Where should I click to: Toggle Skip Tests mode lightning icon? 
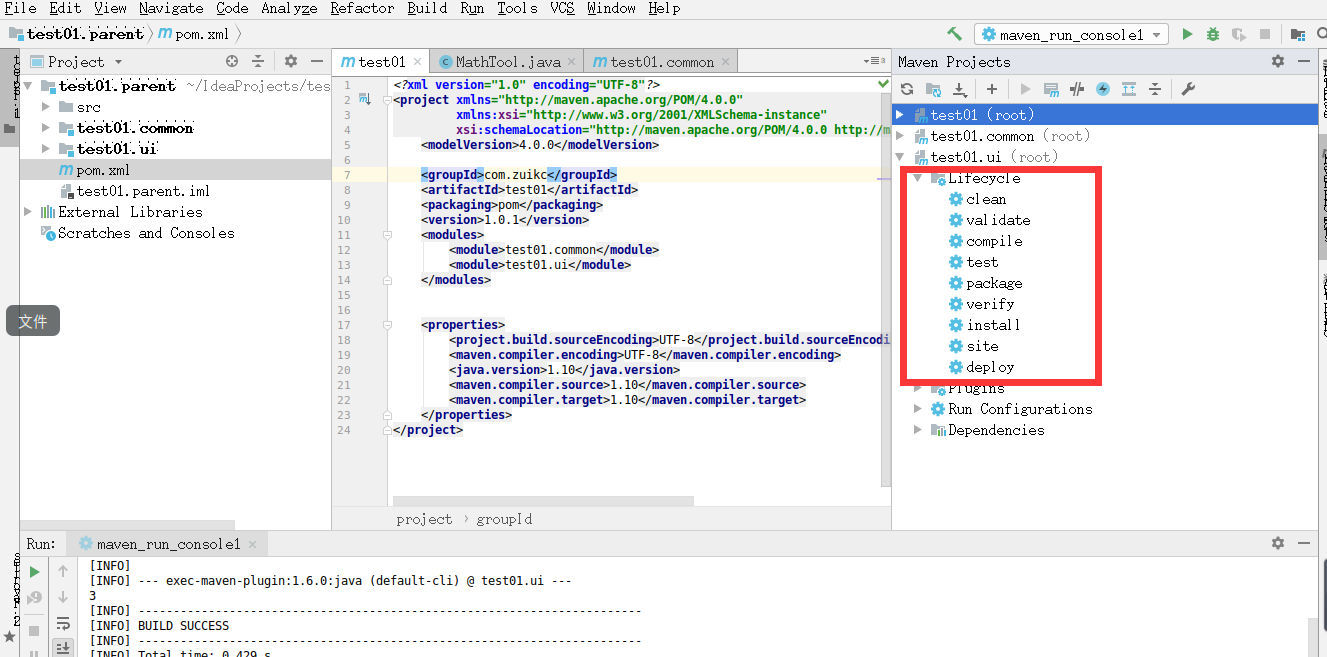1103,89
